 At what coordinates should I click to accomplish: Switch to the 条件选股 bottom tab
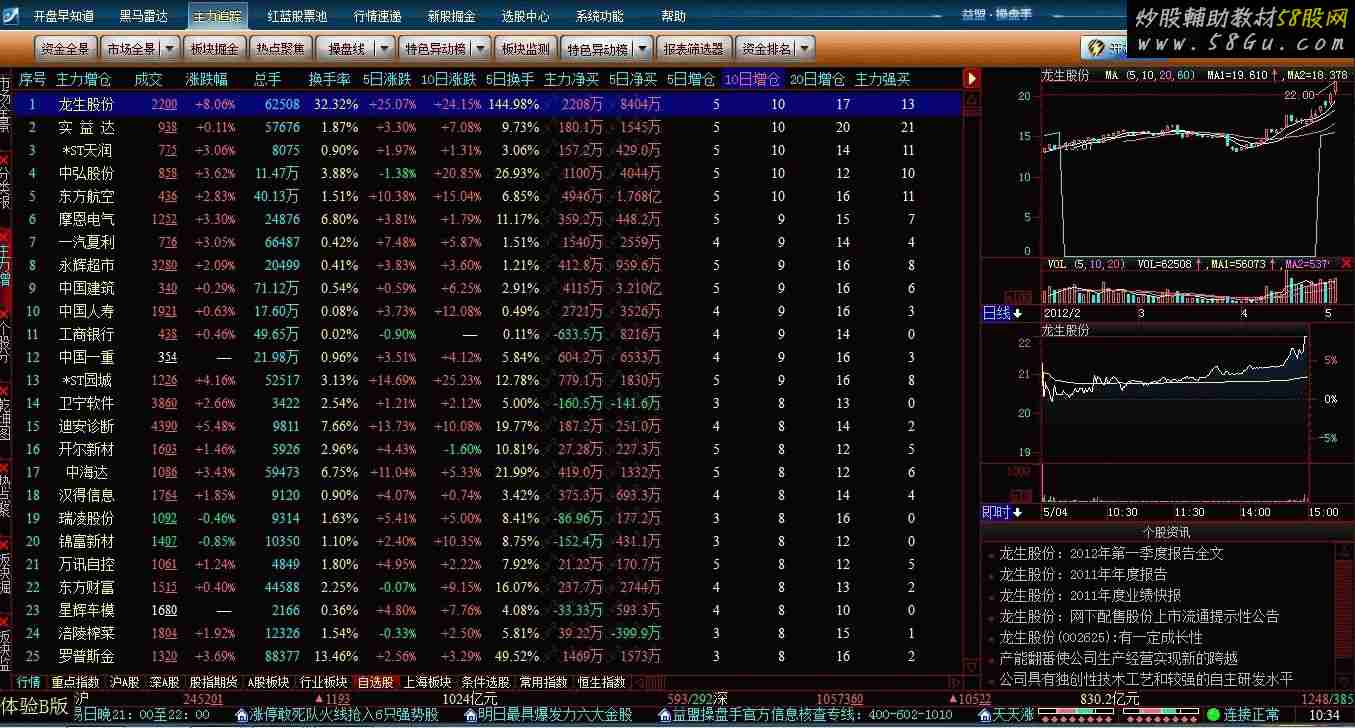point(486,682)
